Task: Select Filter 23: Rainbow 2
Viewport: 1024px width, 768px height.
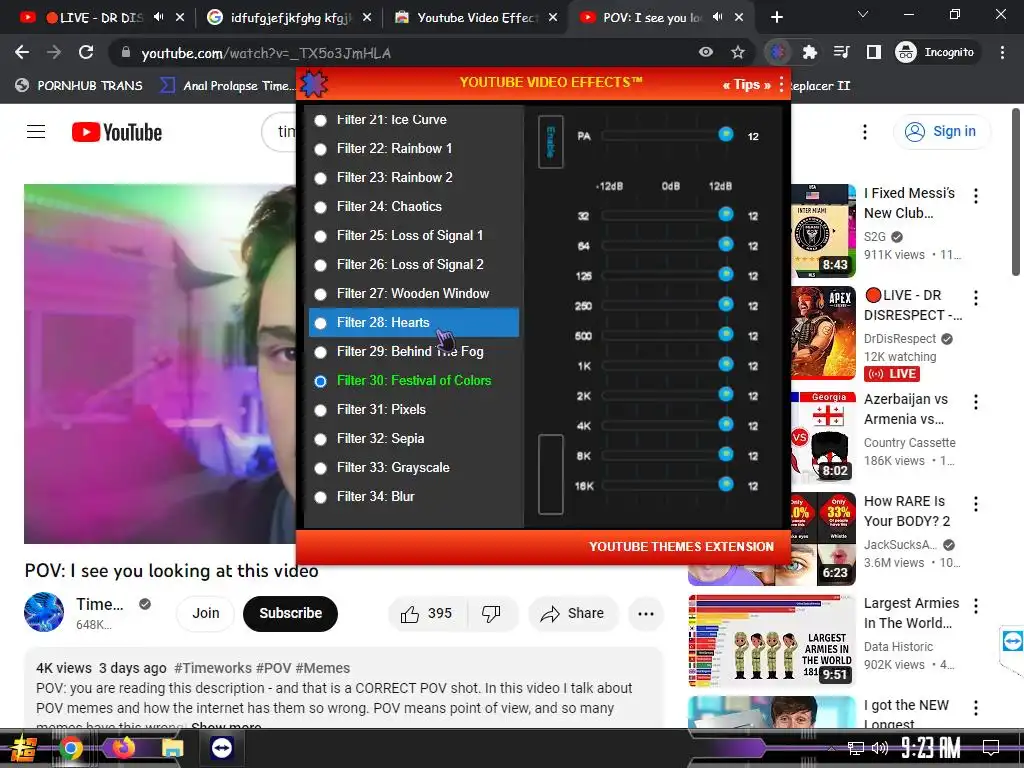Action: click(414, 178)
